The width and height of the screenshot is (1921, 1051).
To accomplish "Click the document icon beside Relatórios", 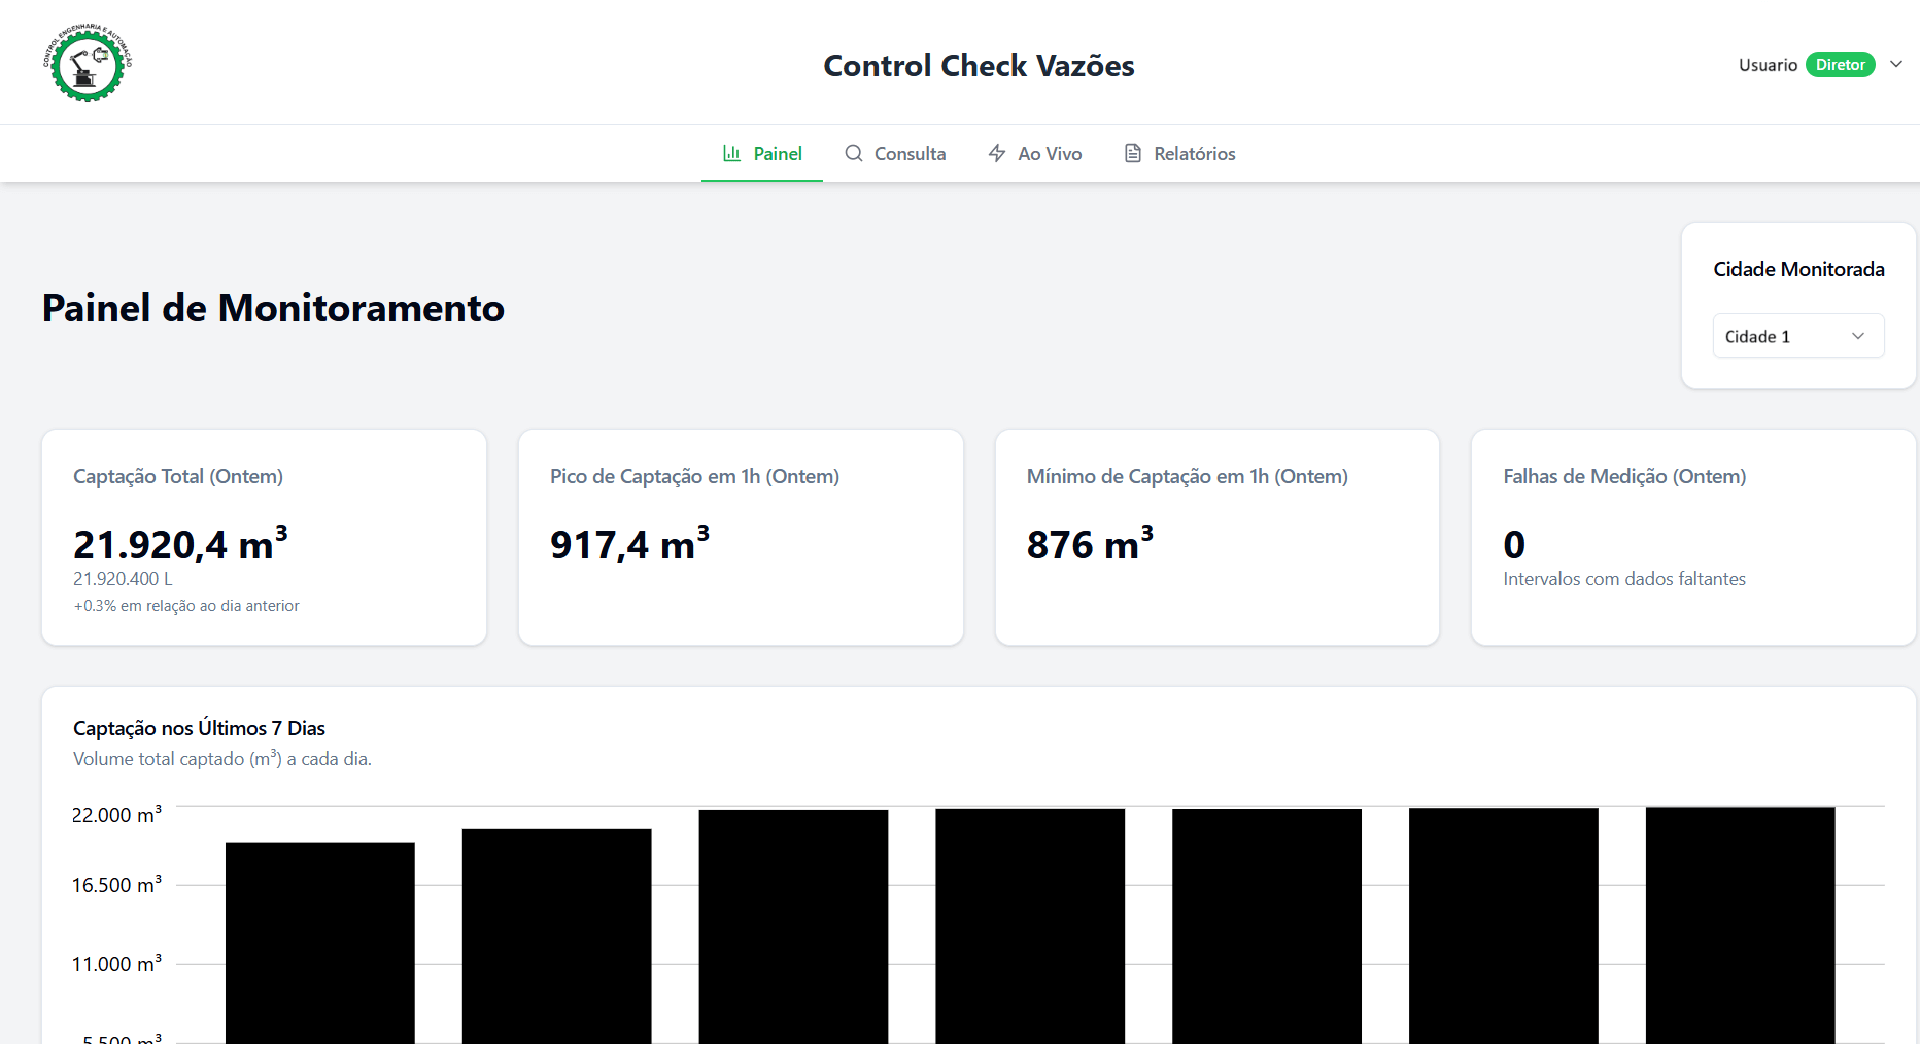I will 1133,153.
